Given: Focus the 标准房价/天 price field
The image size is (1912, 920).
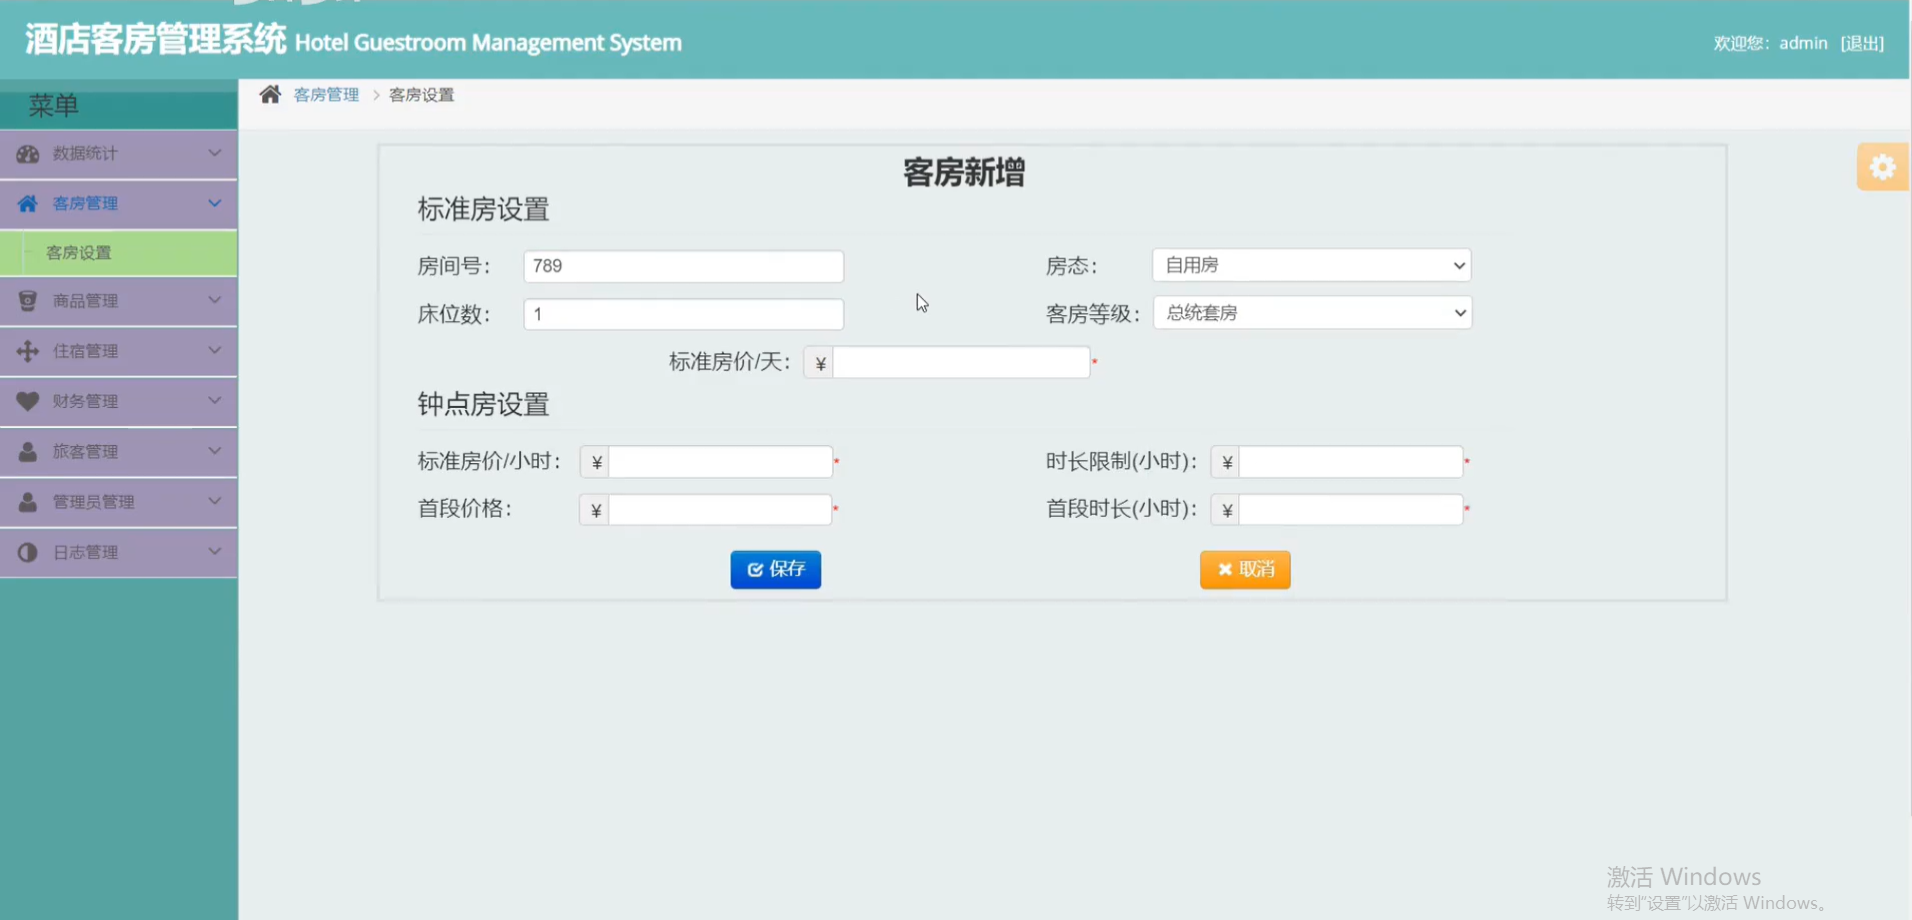Looking at the screenshot, I should (x=961, y=362).
